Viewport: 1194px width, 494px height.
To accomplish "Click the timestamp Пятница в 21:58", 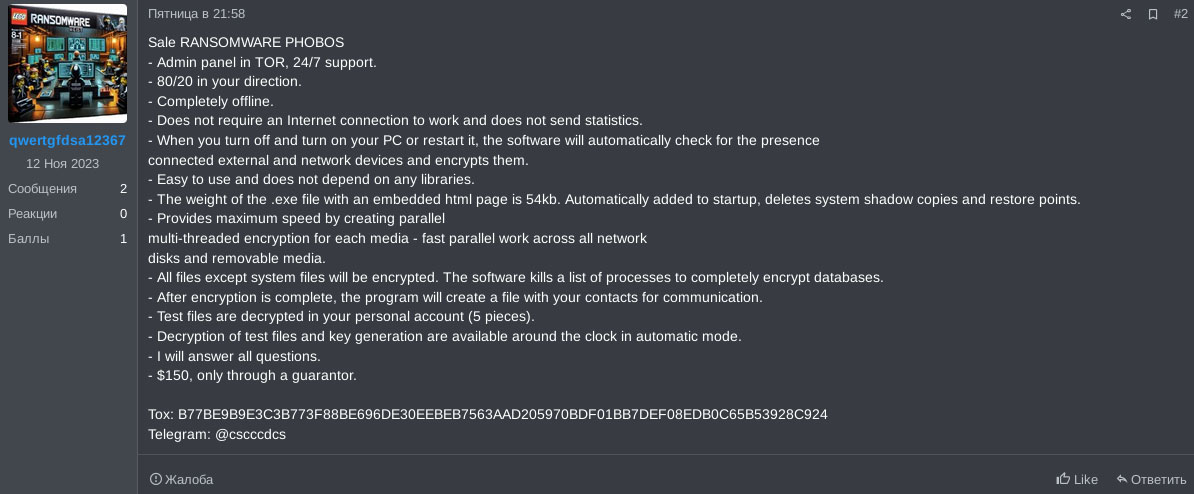I will click(196, 14).
